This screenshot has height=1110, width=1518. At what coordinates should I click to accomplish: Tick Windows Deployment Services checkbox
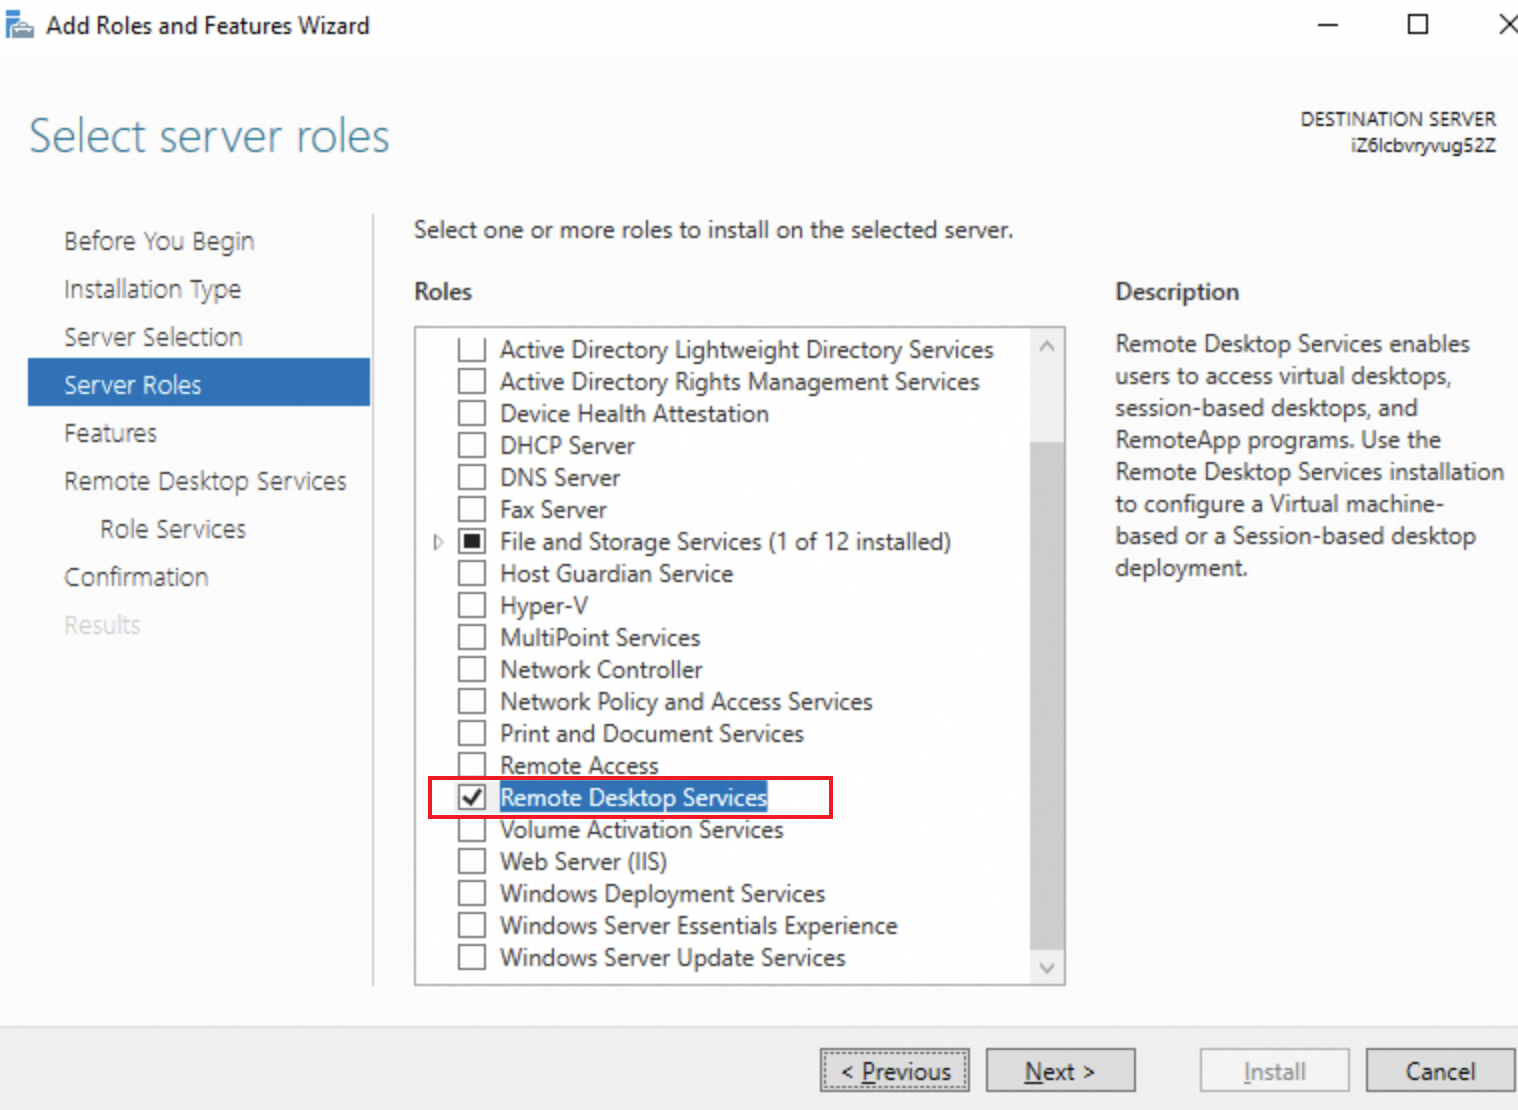click(472, 893)
